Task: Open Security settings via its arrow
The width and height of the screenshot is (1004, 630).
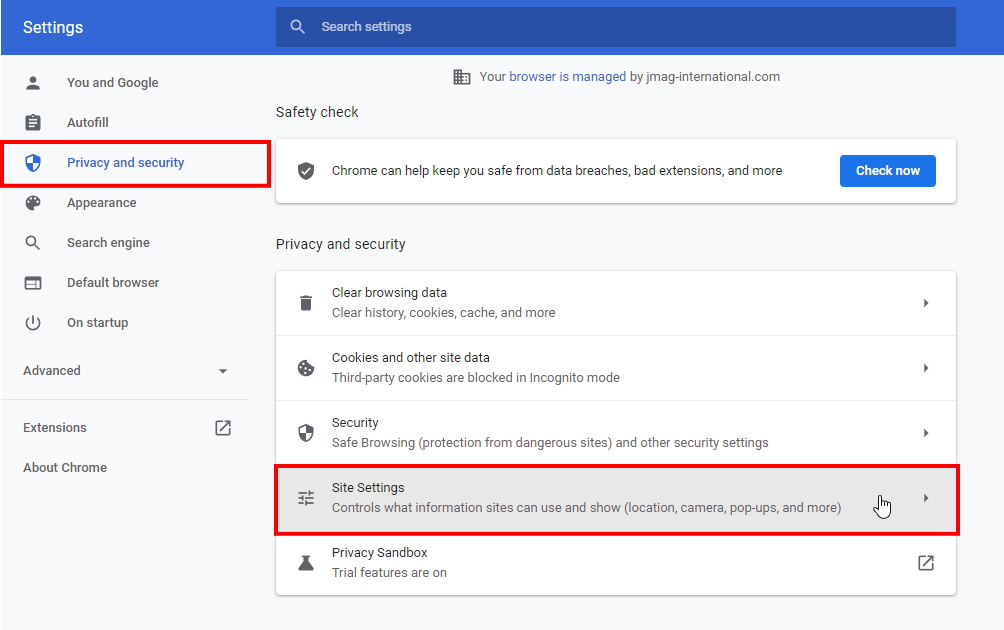Action: click(926, 433)
